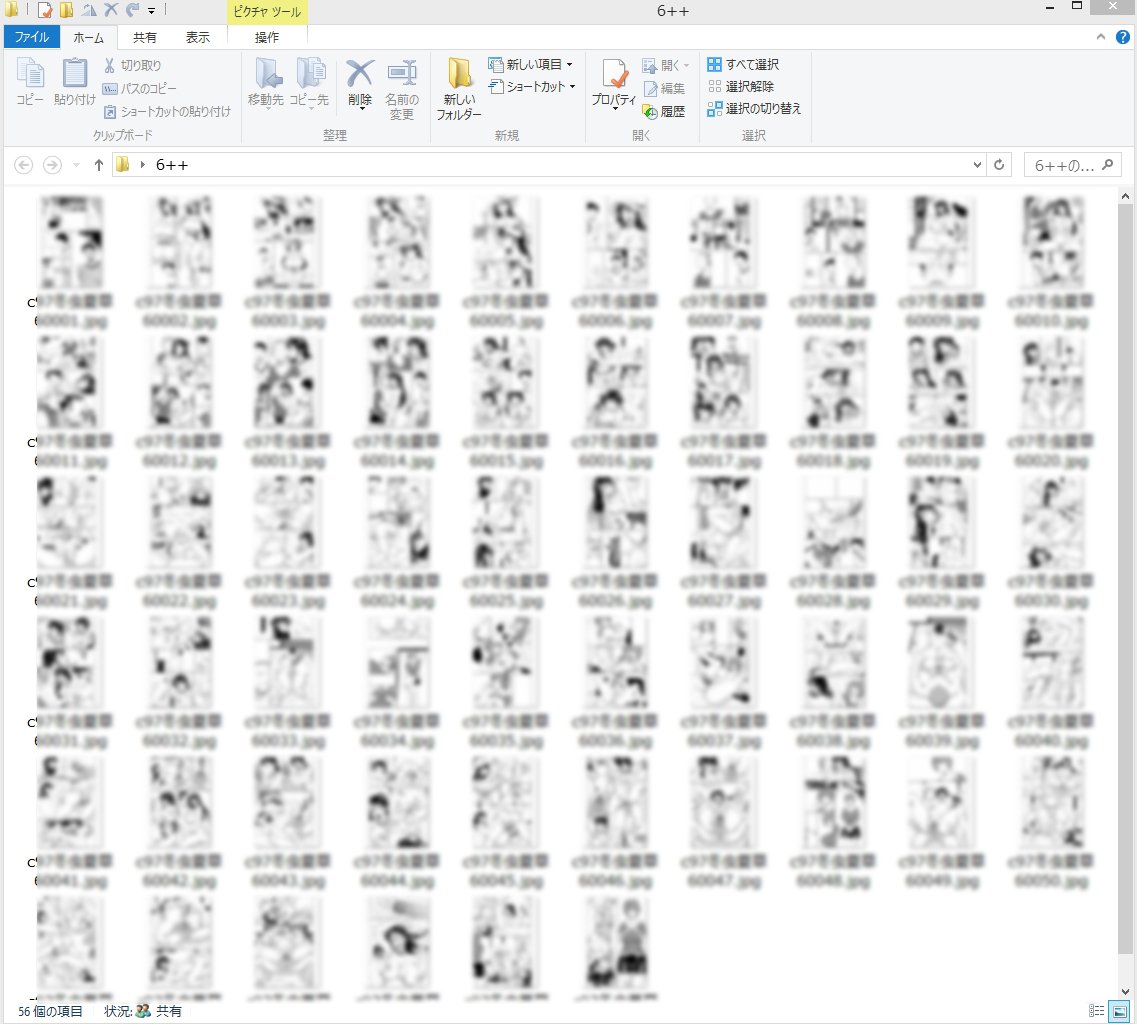Click 編集 (Edit) in the ribbon
The image size is (1137, 1024).
(x=664, y=88)
